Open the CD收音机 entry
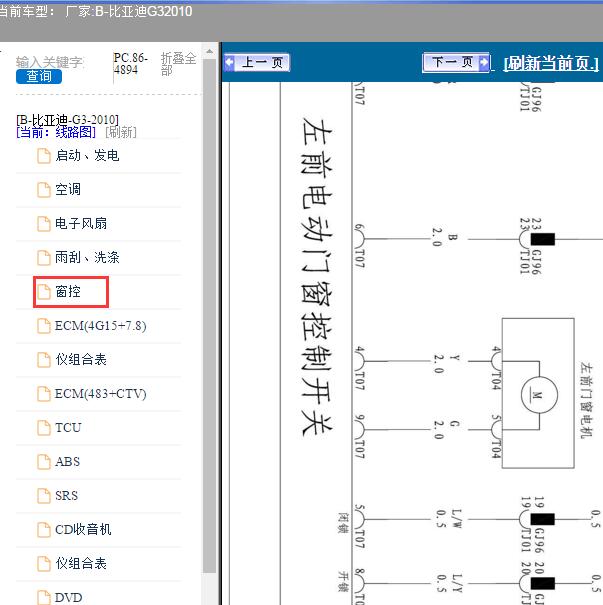The image size is (603, 605). coord(83,529)
